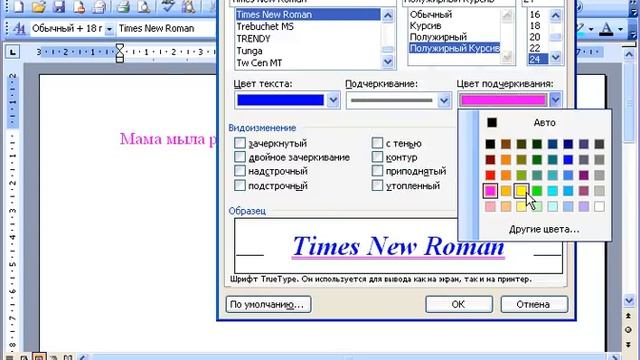Click the Print Preview magnifier icon
640x360 pixels.
click(144, 7)
